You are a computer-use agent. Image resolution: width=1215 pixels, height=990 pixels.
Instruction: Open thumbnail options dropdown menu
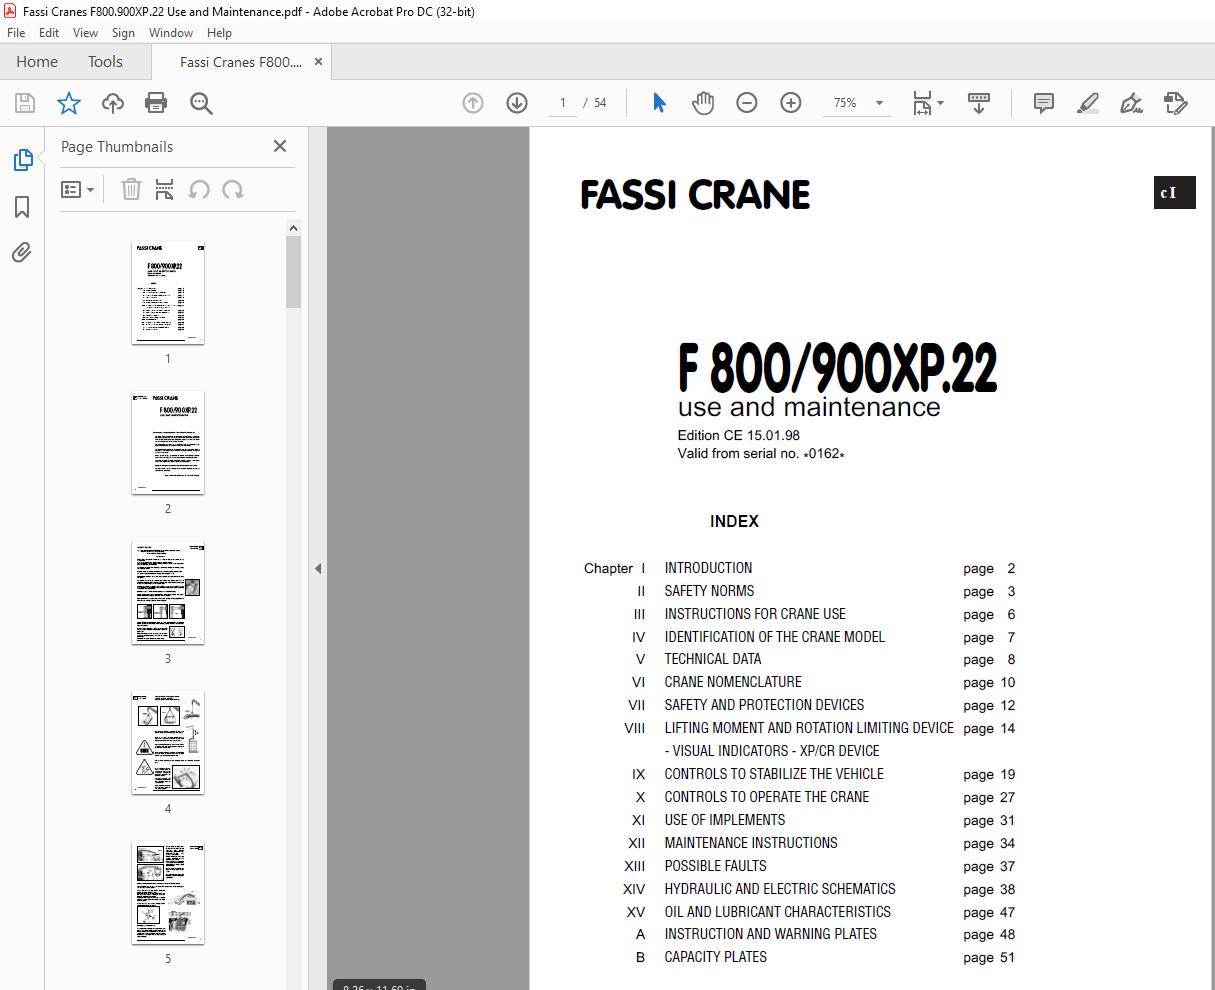(78, 189)
